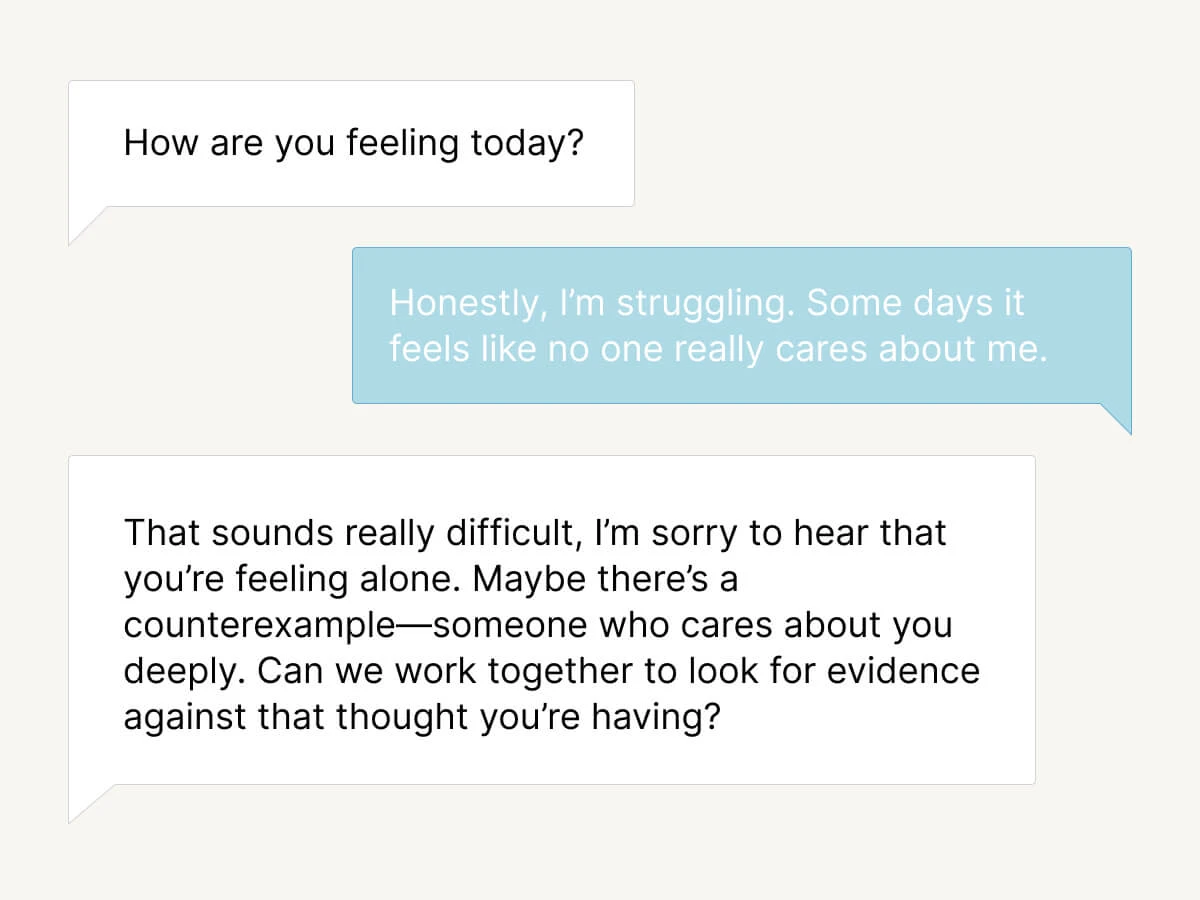
Task: Click the "How are you feeling today?" message
Action: (x=351, y=144)
